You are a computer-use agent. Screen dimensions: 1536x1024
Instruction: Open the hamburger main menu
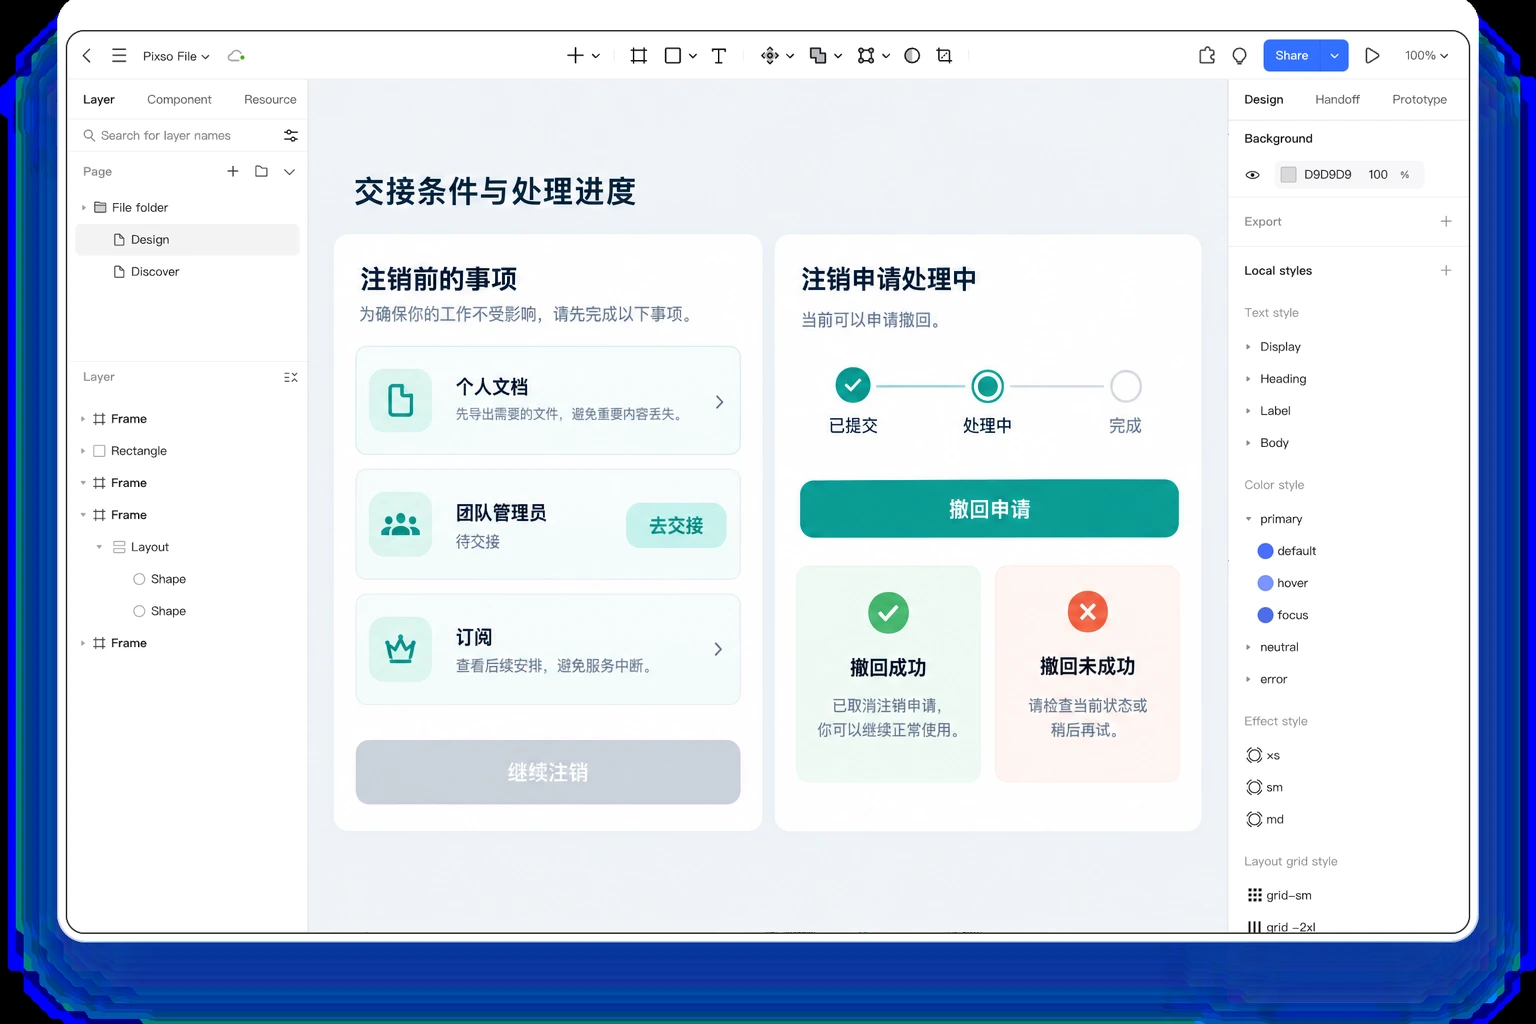tap(119, 56)
